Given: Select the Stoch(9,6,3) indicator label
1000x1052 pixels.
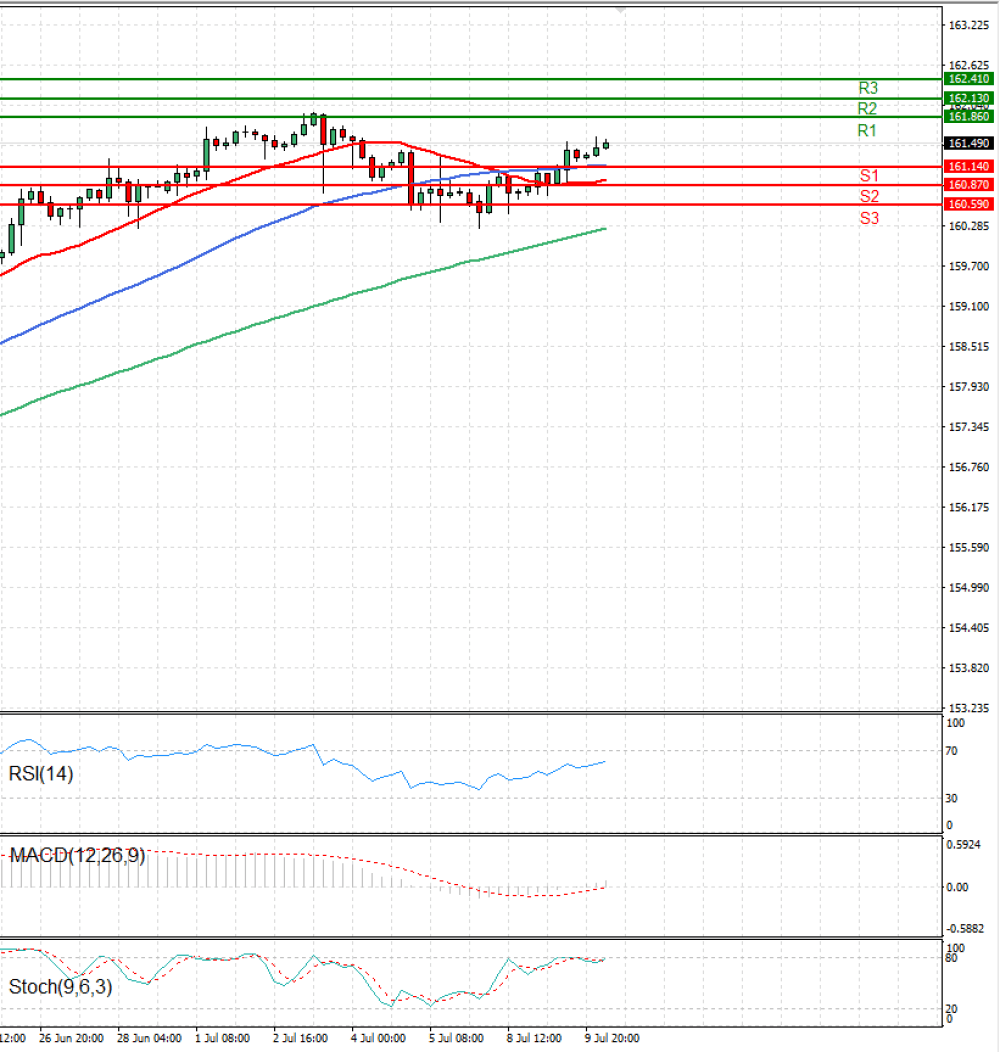Looking at the screenshot, I should [x=60, y=987].
